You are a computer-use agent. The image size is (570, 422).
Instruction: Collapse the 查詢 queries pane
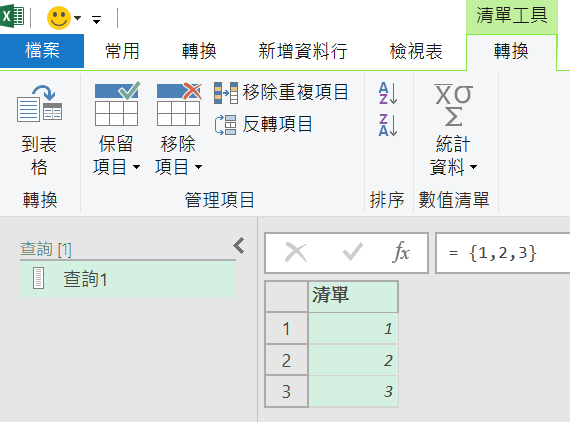tap(239, 246)
